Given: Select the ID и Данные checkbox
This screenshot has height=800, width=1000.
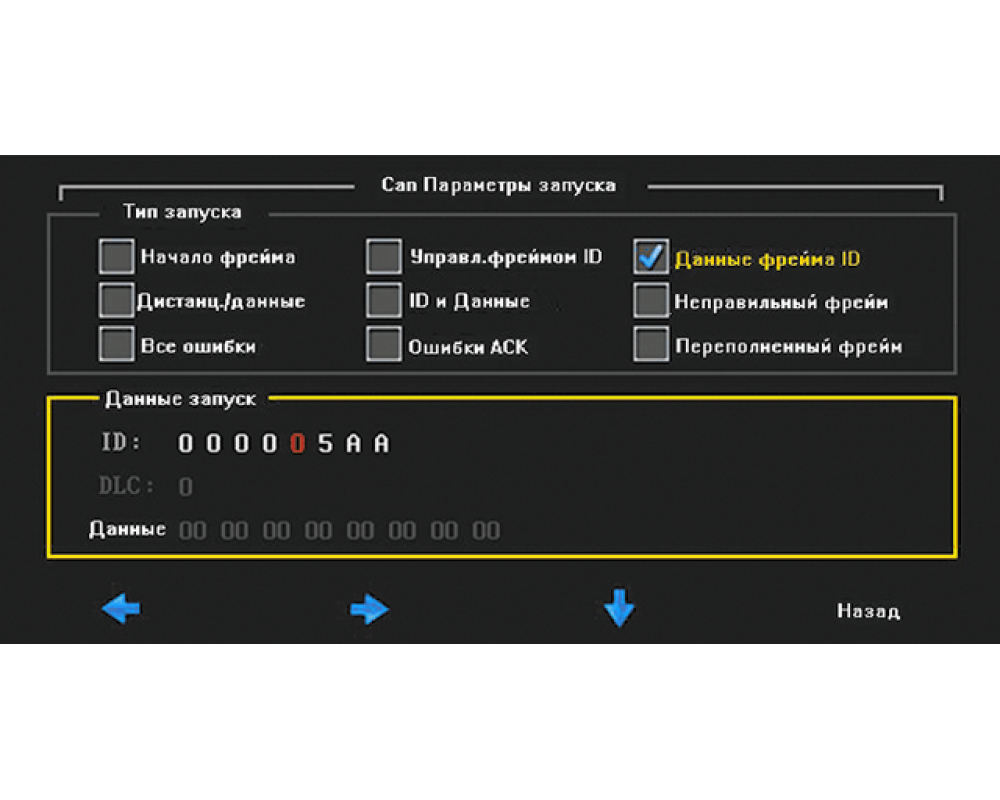Looking at the screenshot, I should [384, 300].
